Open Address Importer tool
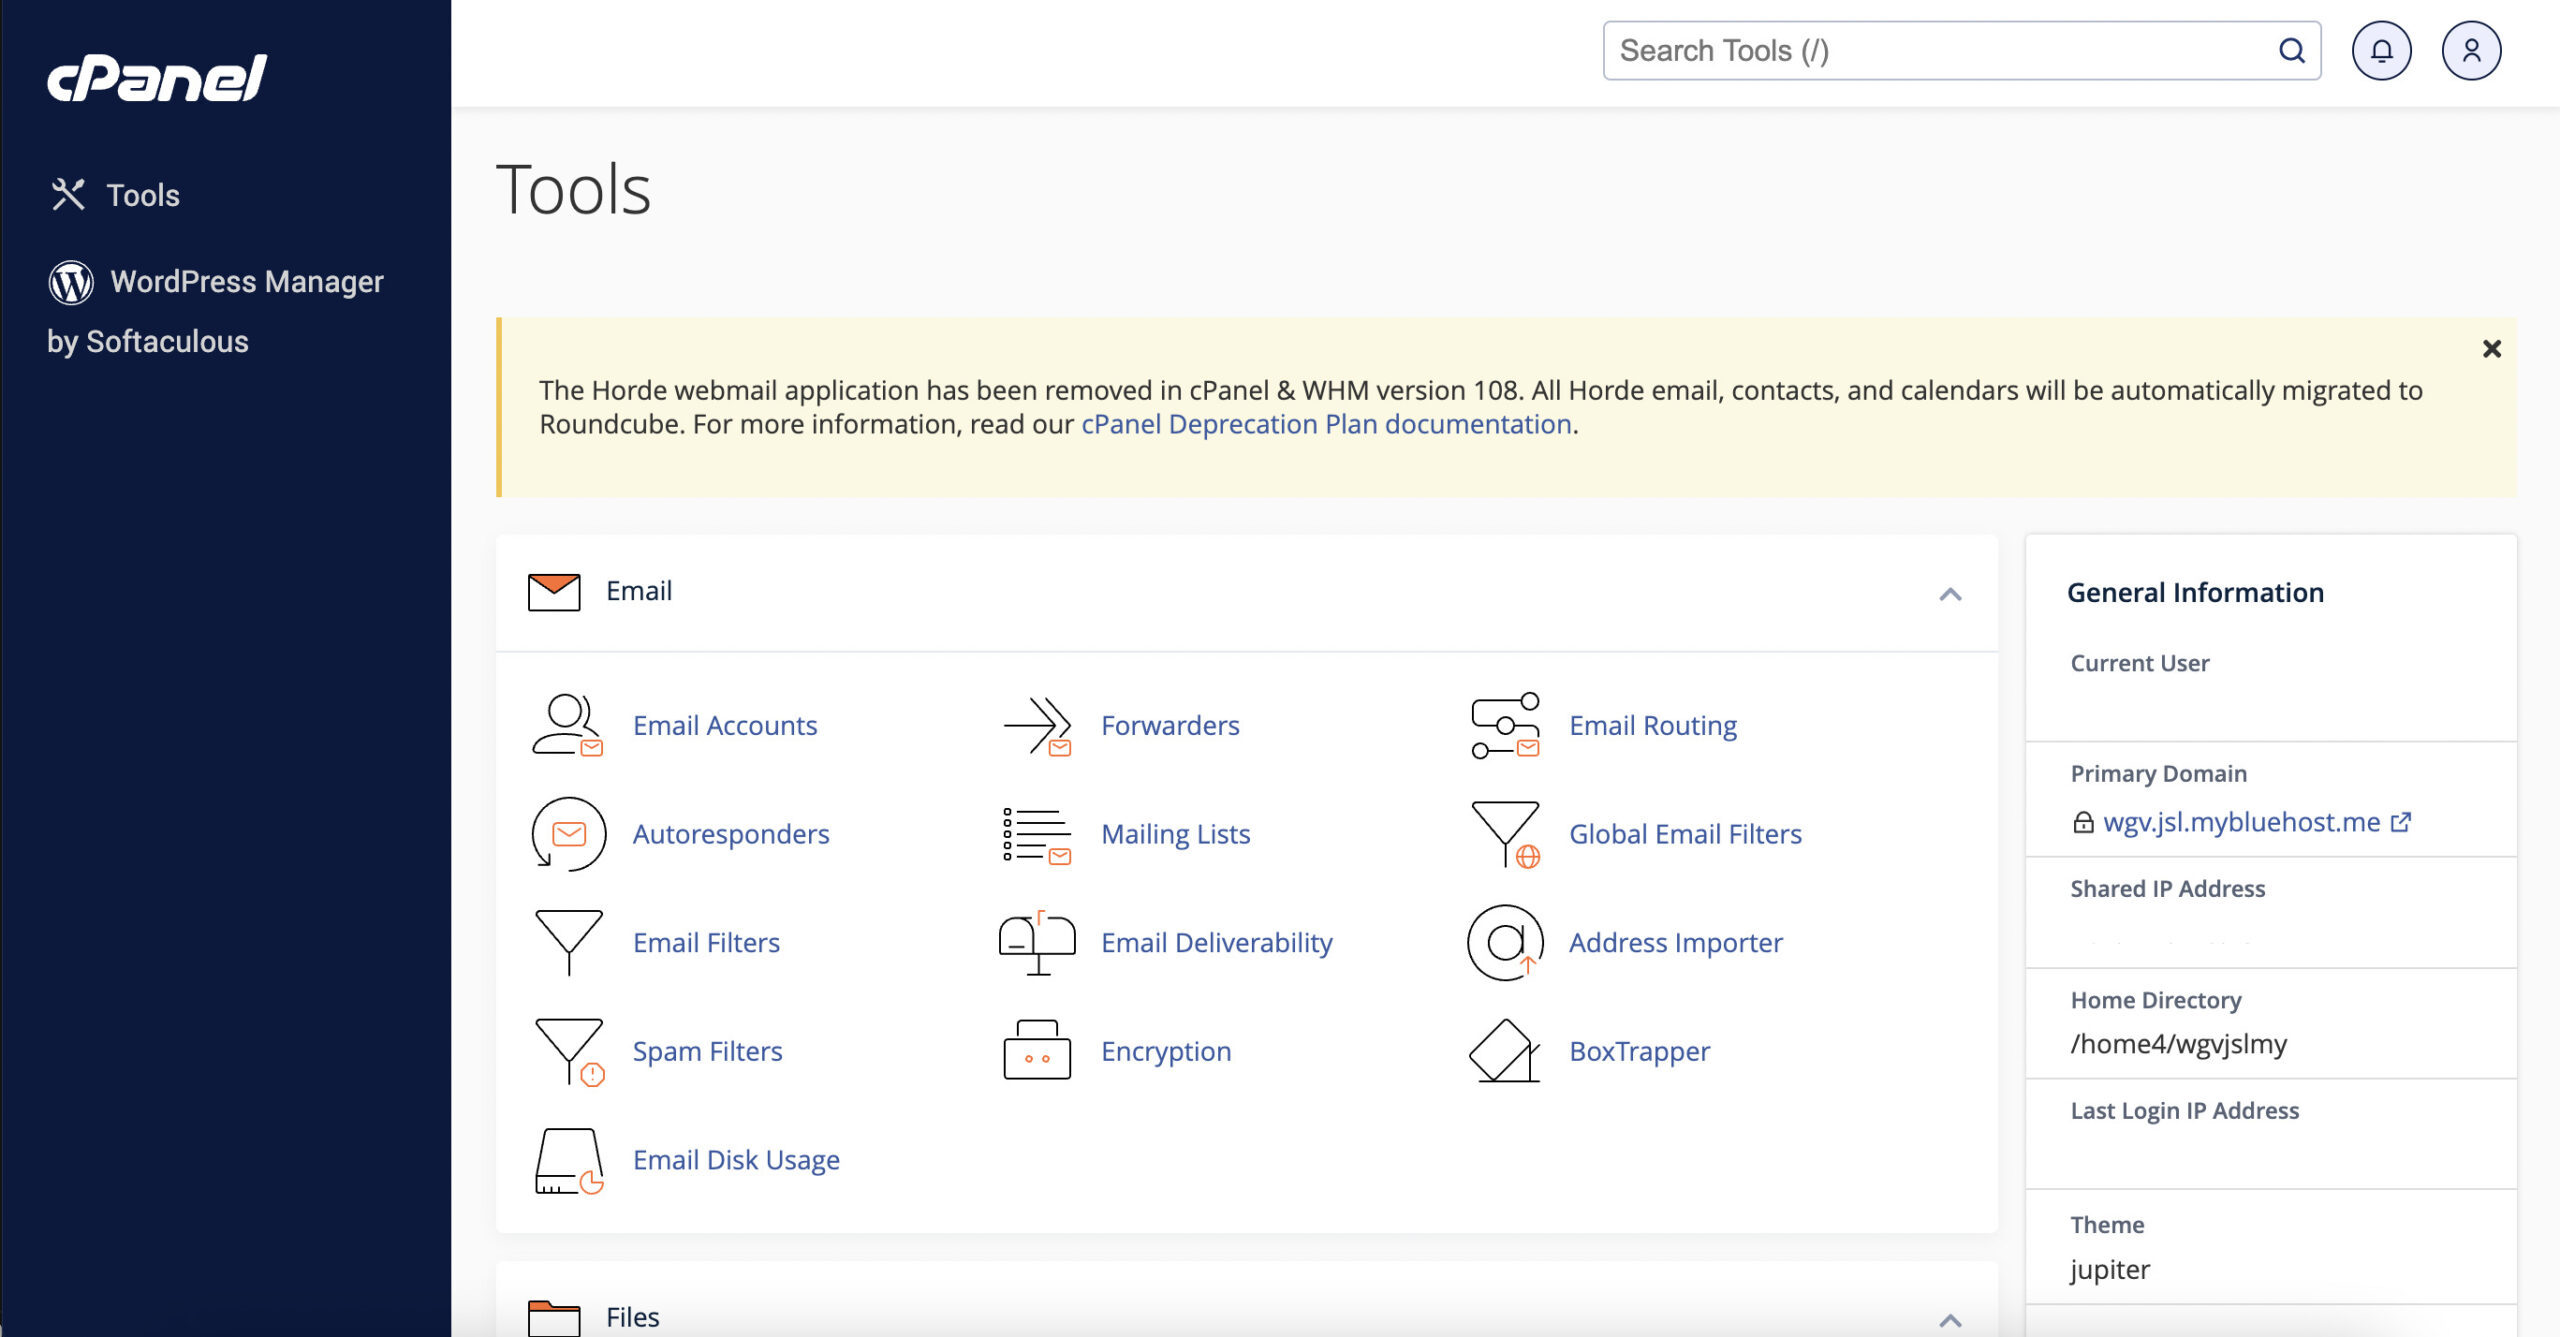This screenshot has width=2560, height=1337. 1674,941
